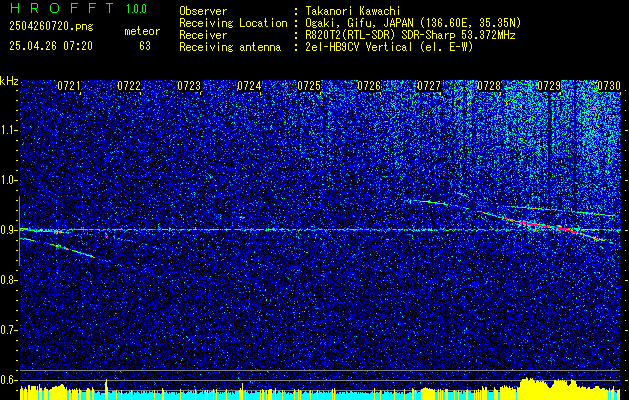629x400 pixels.
Task: Click the HROFFT program title
Action: click(x=63, y=8)
